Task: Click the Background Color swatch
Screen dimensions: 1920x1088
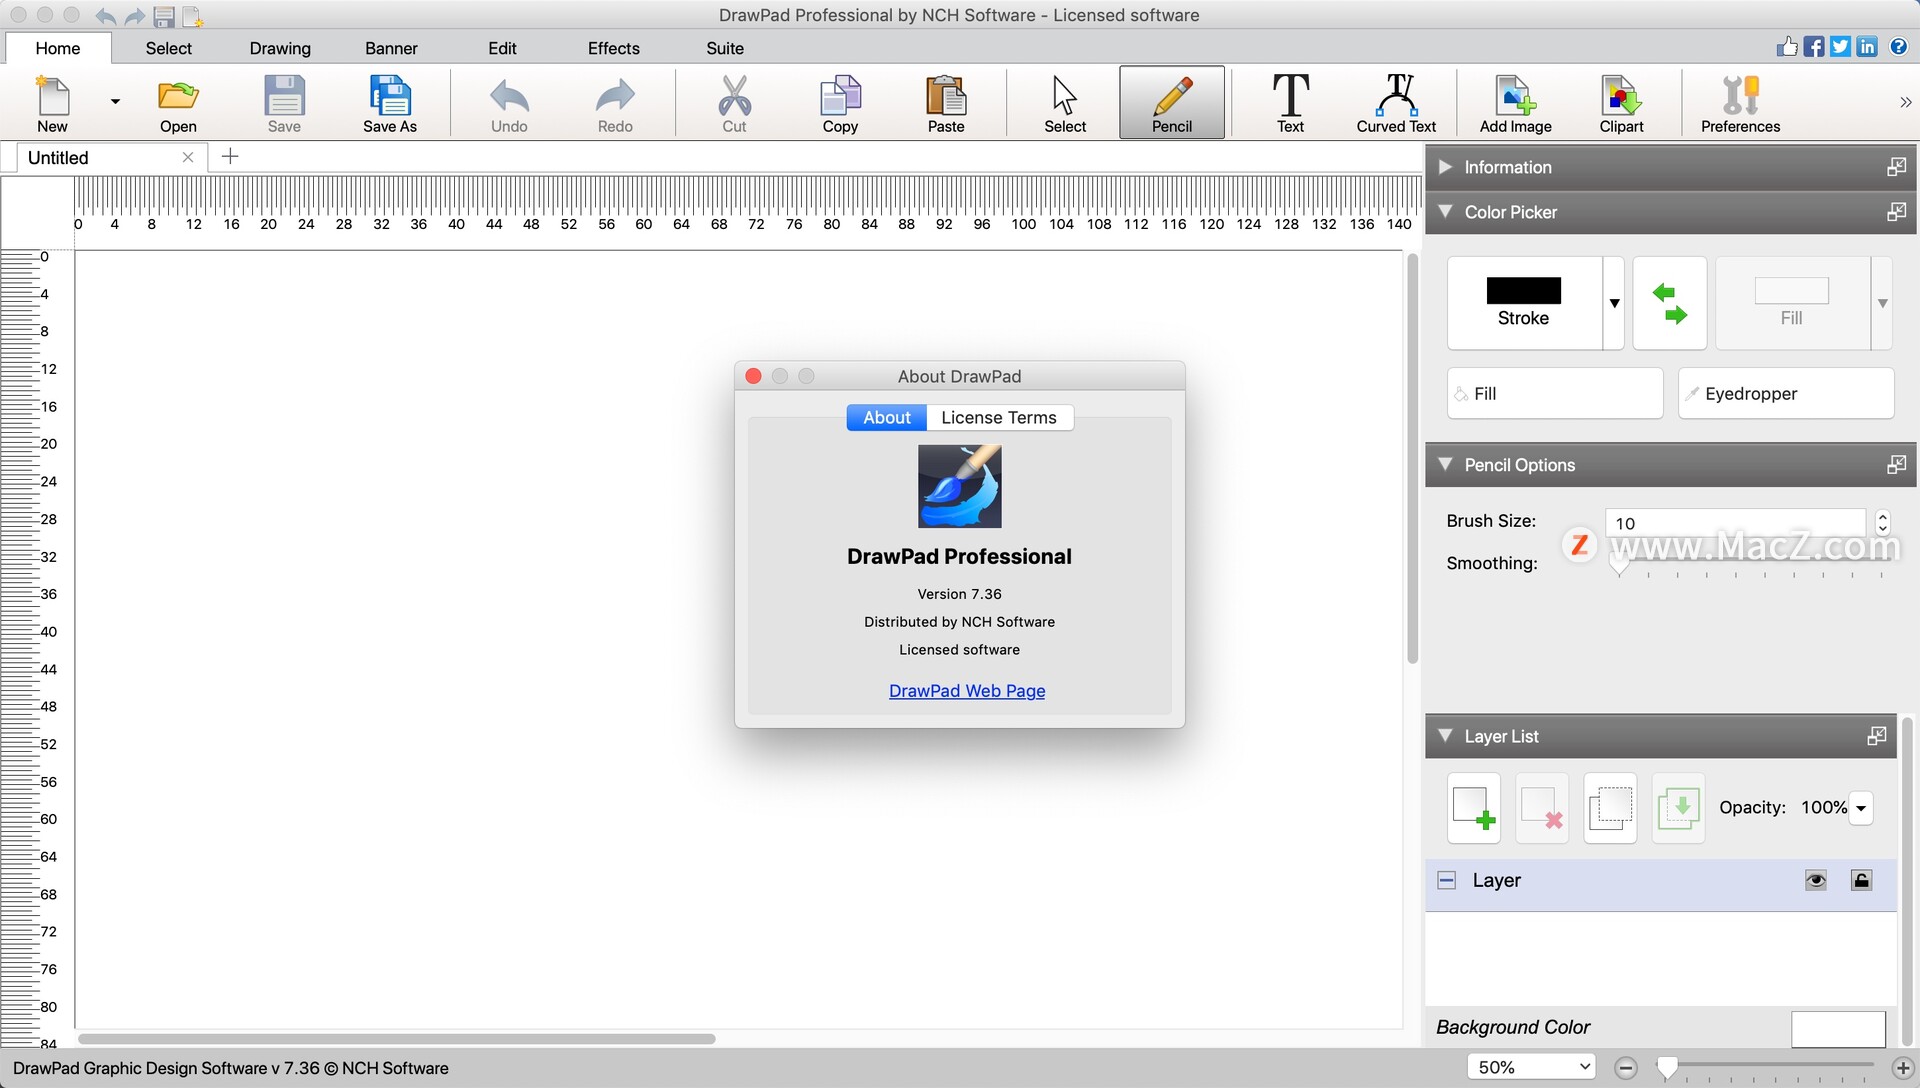Action: click(x=1837, y=1028)
